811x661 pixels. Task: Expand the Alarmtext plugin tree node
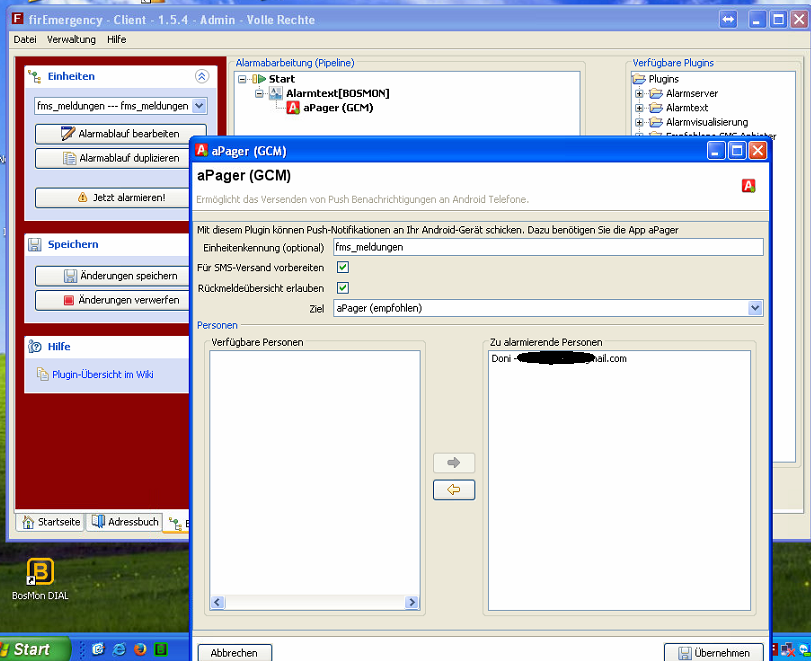(639, 108)
